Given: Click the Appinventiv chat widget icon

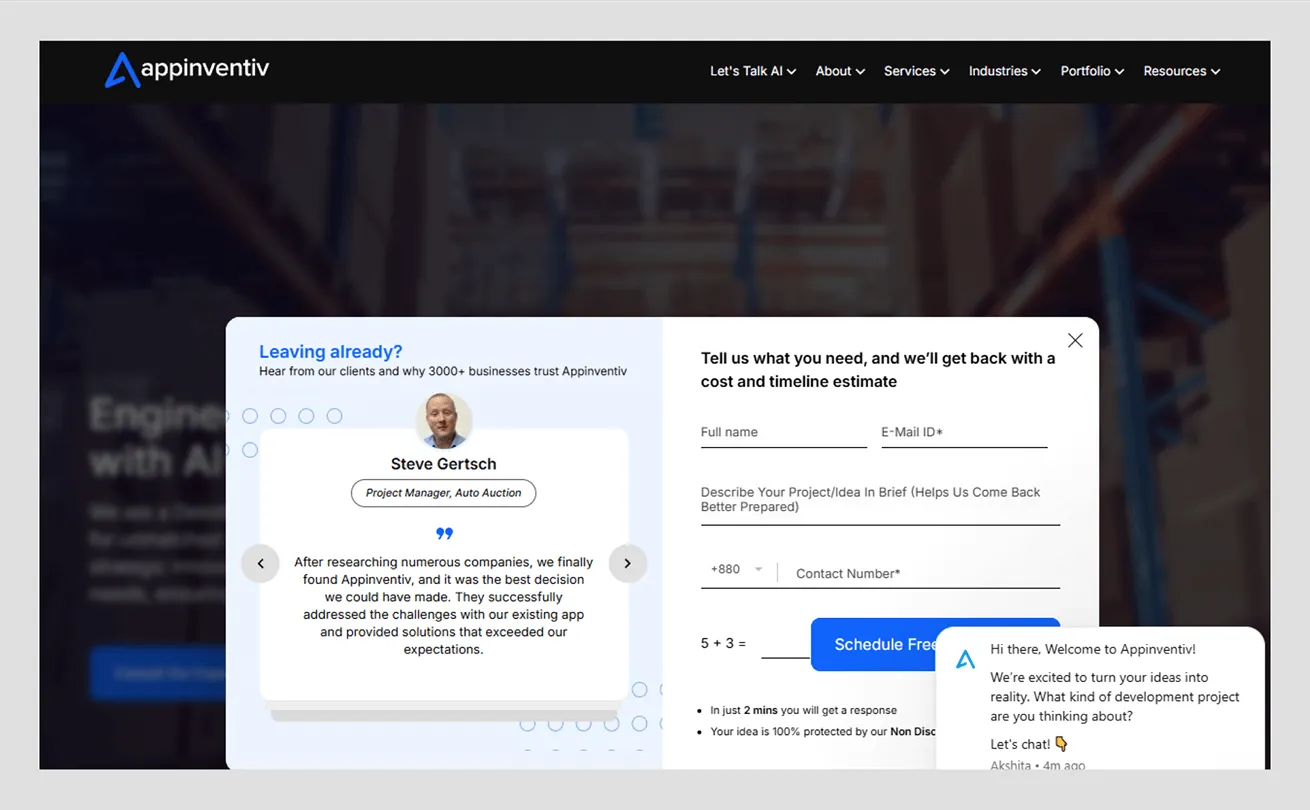Looking at the screenshot, I should pyautogui.click(x=965, y=660).
